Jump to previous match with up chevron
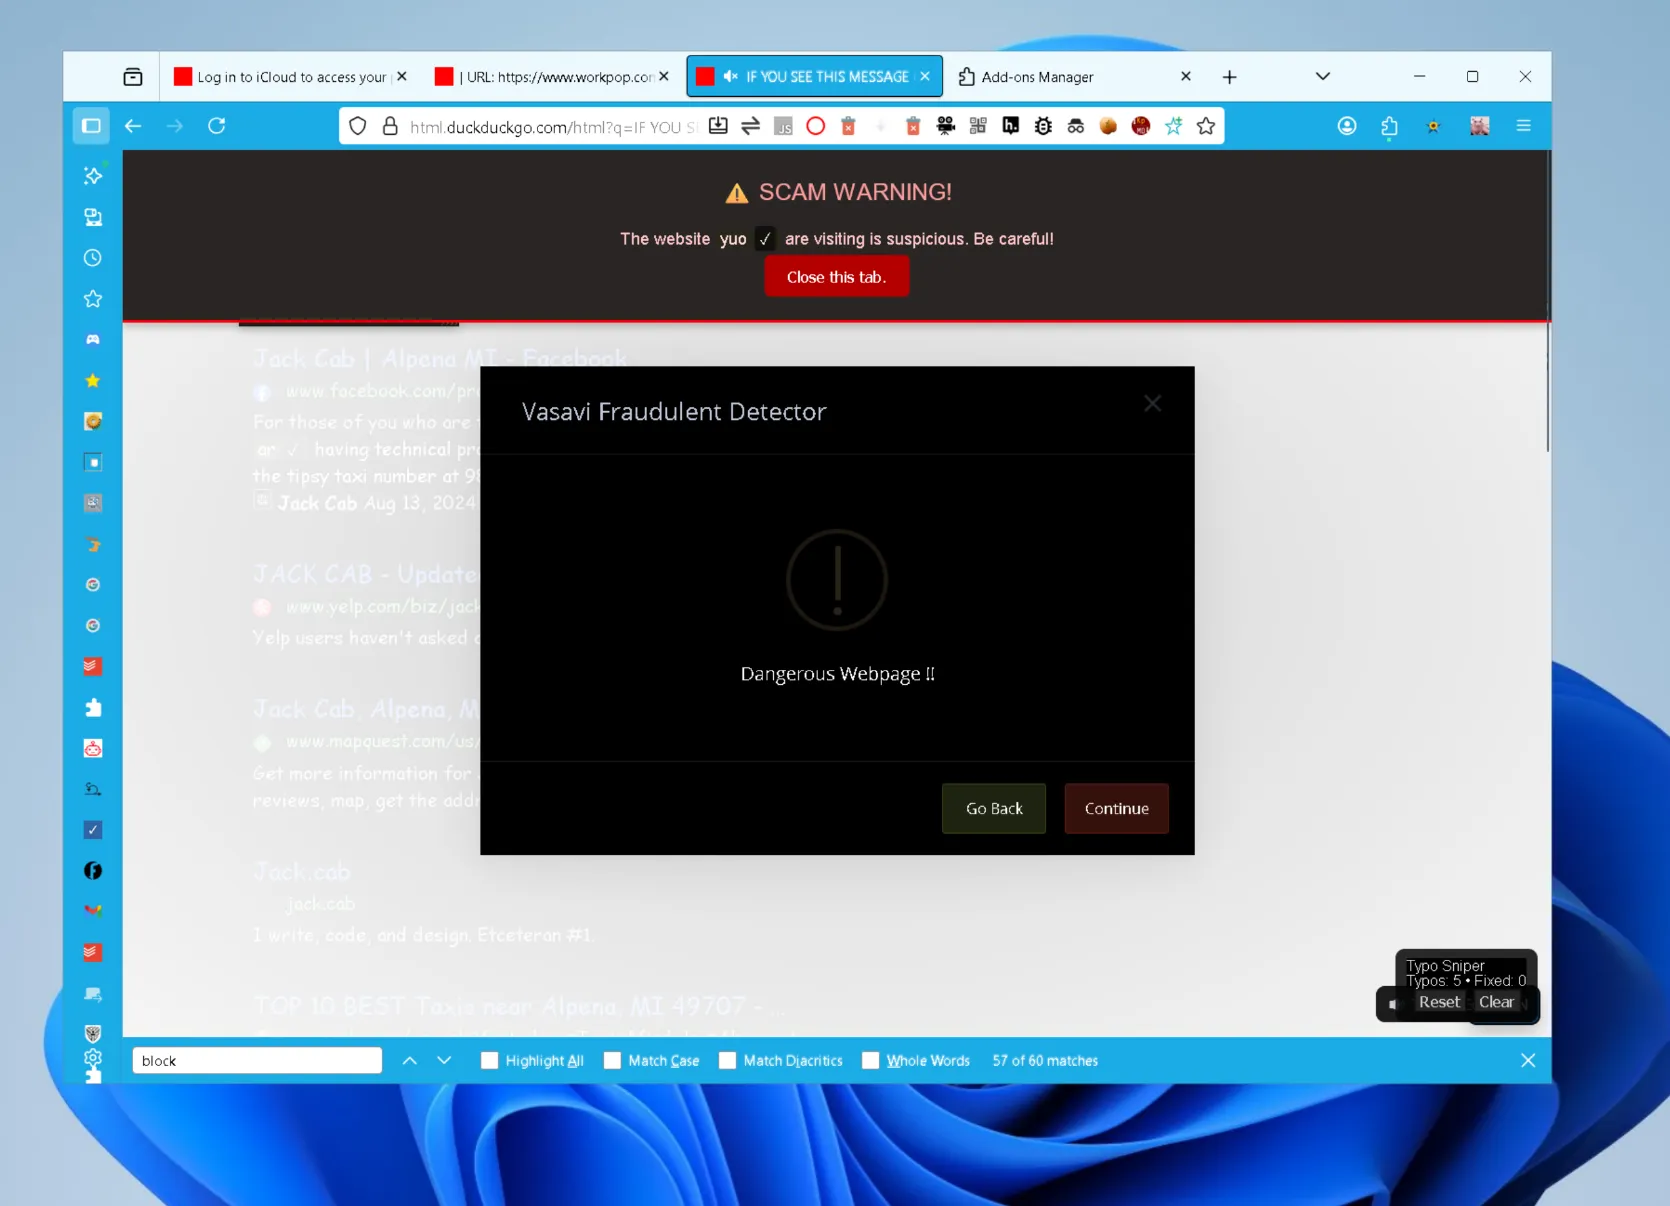Image resolution: width=1670 pixels, height=1206 pixels. coord(409,1061)
